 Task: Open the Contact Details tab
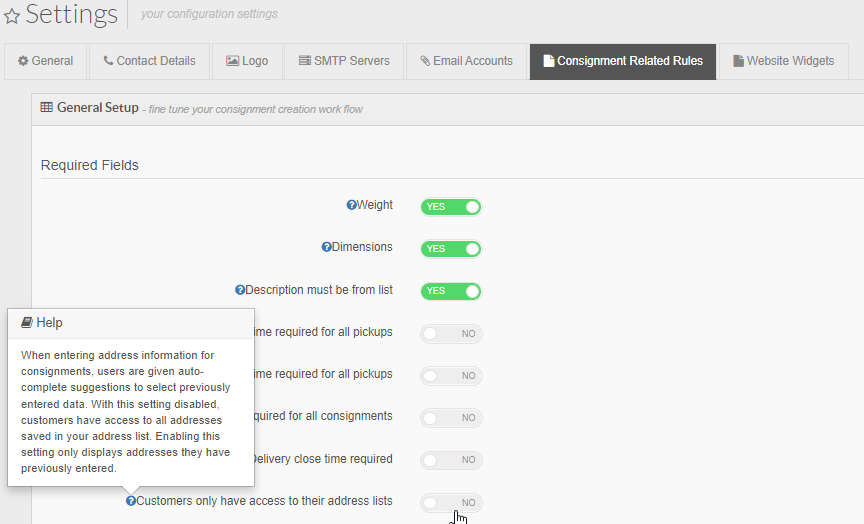pos(149,61)
